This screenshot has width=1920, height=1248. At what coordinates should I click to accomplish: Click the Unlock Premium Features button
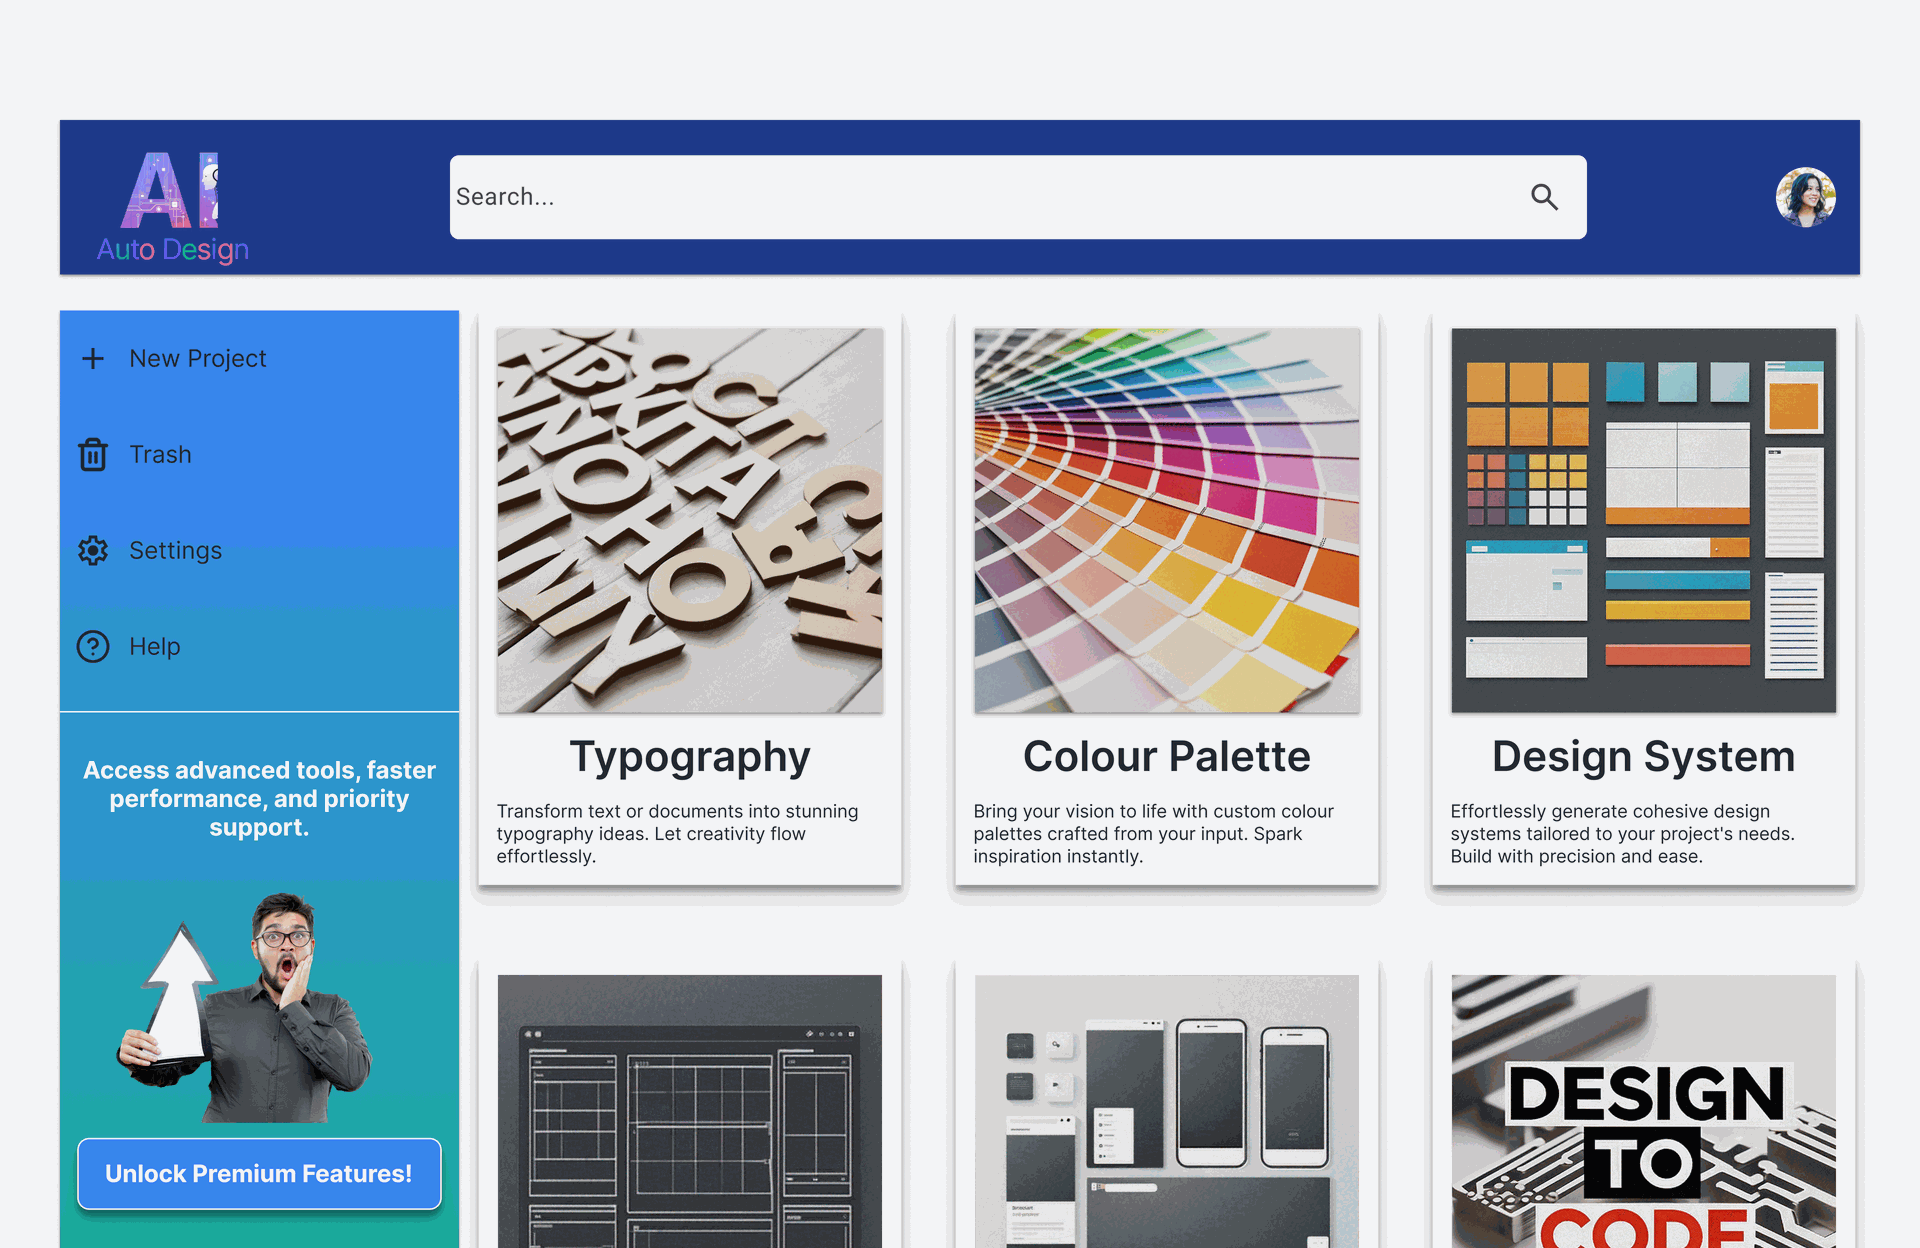tap(259, 1173)
